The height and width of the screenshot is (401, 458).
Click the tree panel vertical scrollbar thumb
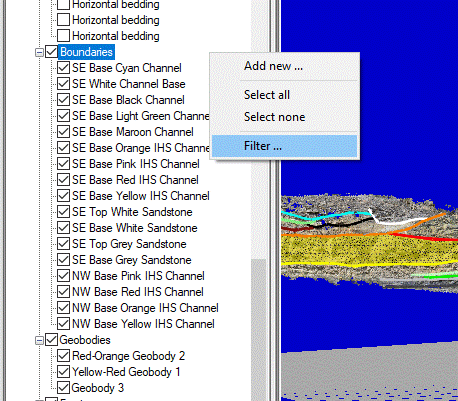(x=259, y=330)
